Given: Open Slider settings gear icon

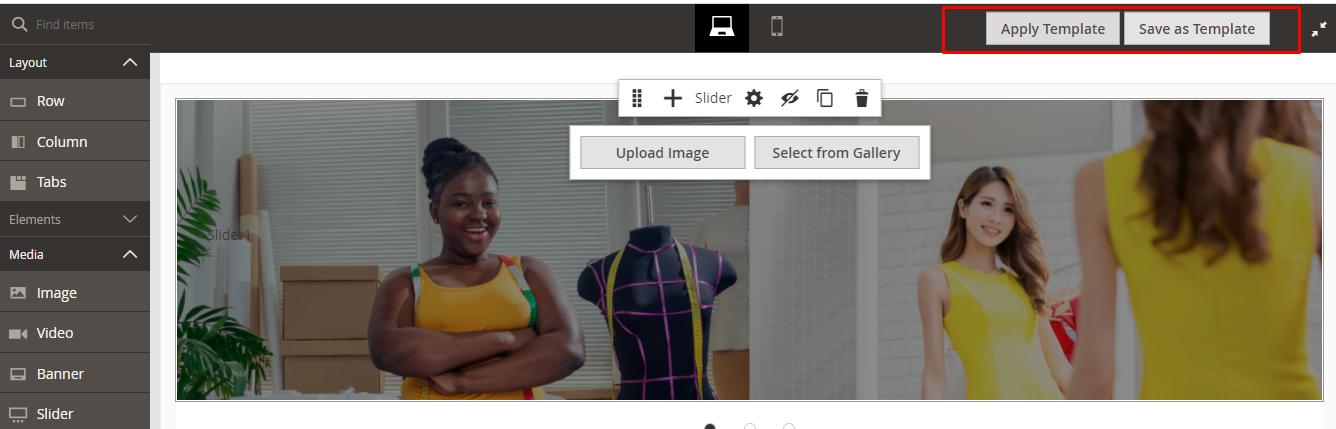Looking at the screenshot, I should coord(754,98).
